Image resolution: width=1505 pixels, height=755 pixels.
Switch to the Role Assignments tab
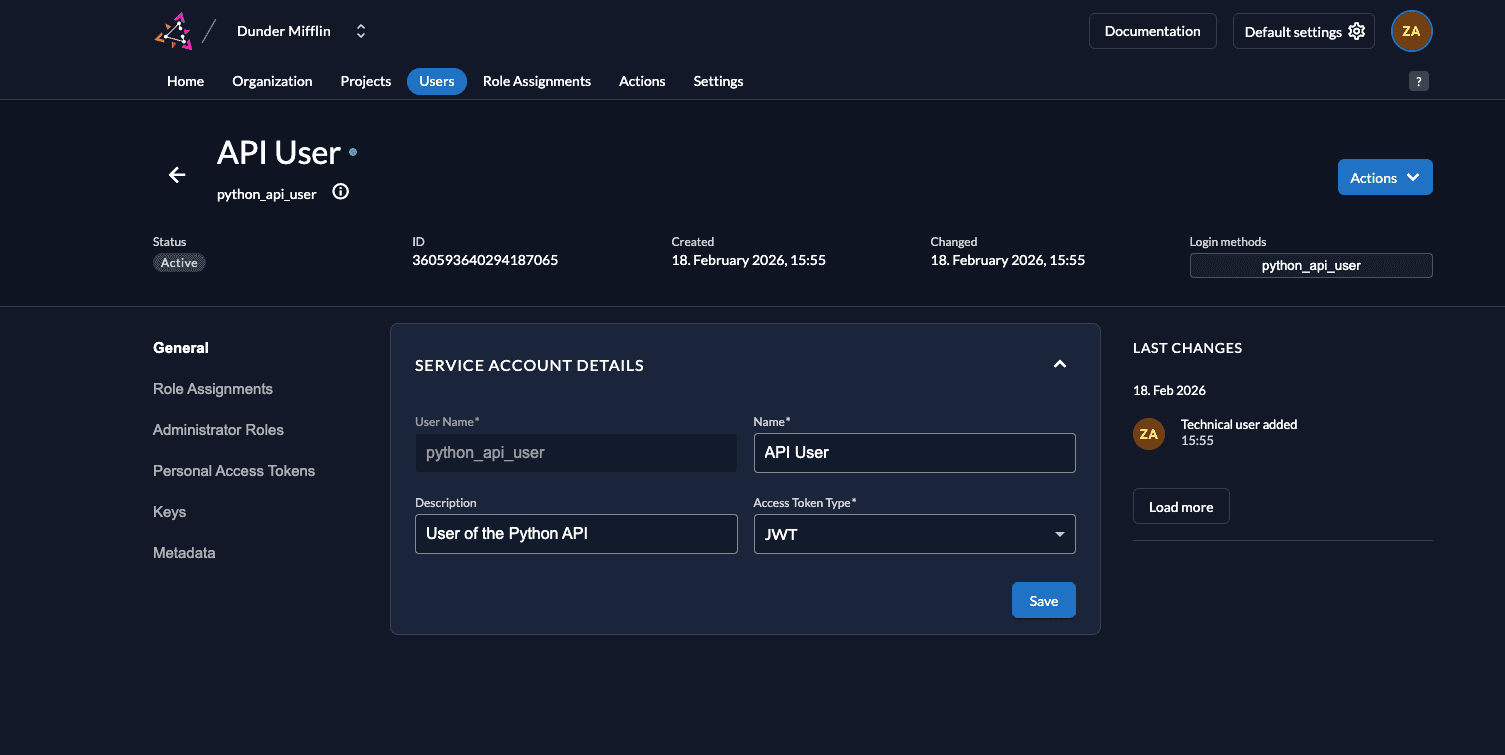coord(536,81)
